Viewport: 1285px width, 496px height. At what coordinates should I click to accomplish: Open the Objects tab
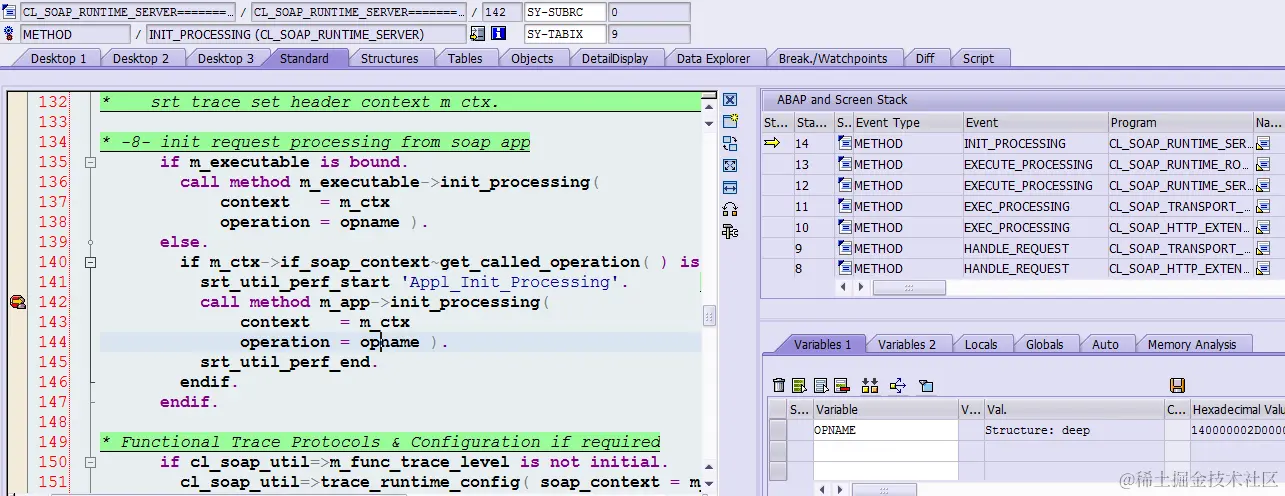coord(532,58)
